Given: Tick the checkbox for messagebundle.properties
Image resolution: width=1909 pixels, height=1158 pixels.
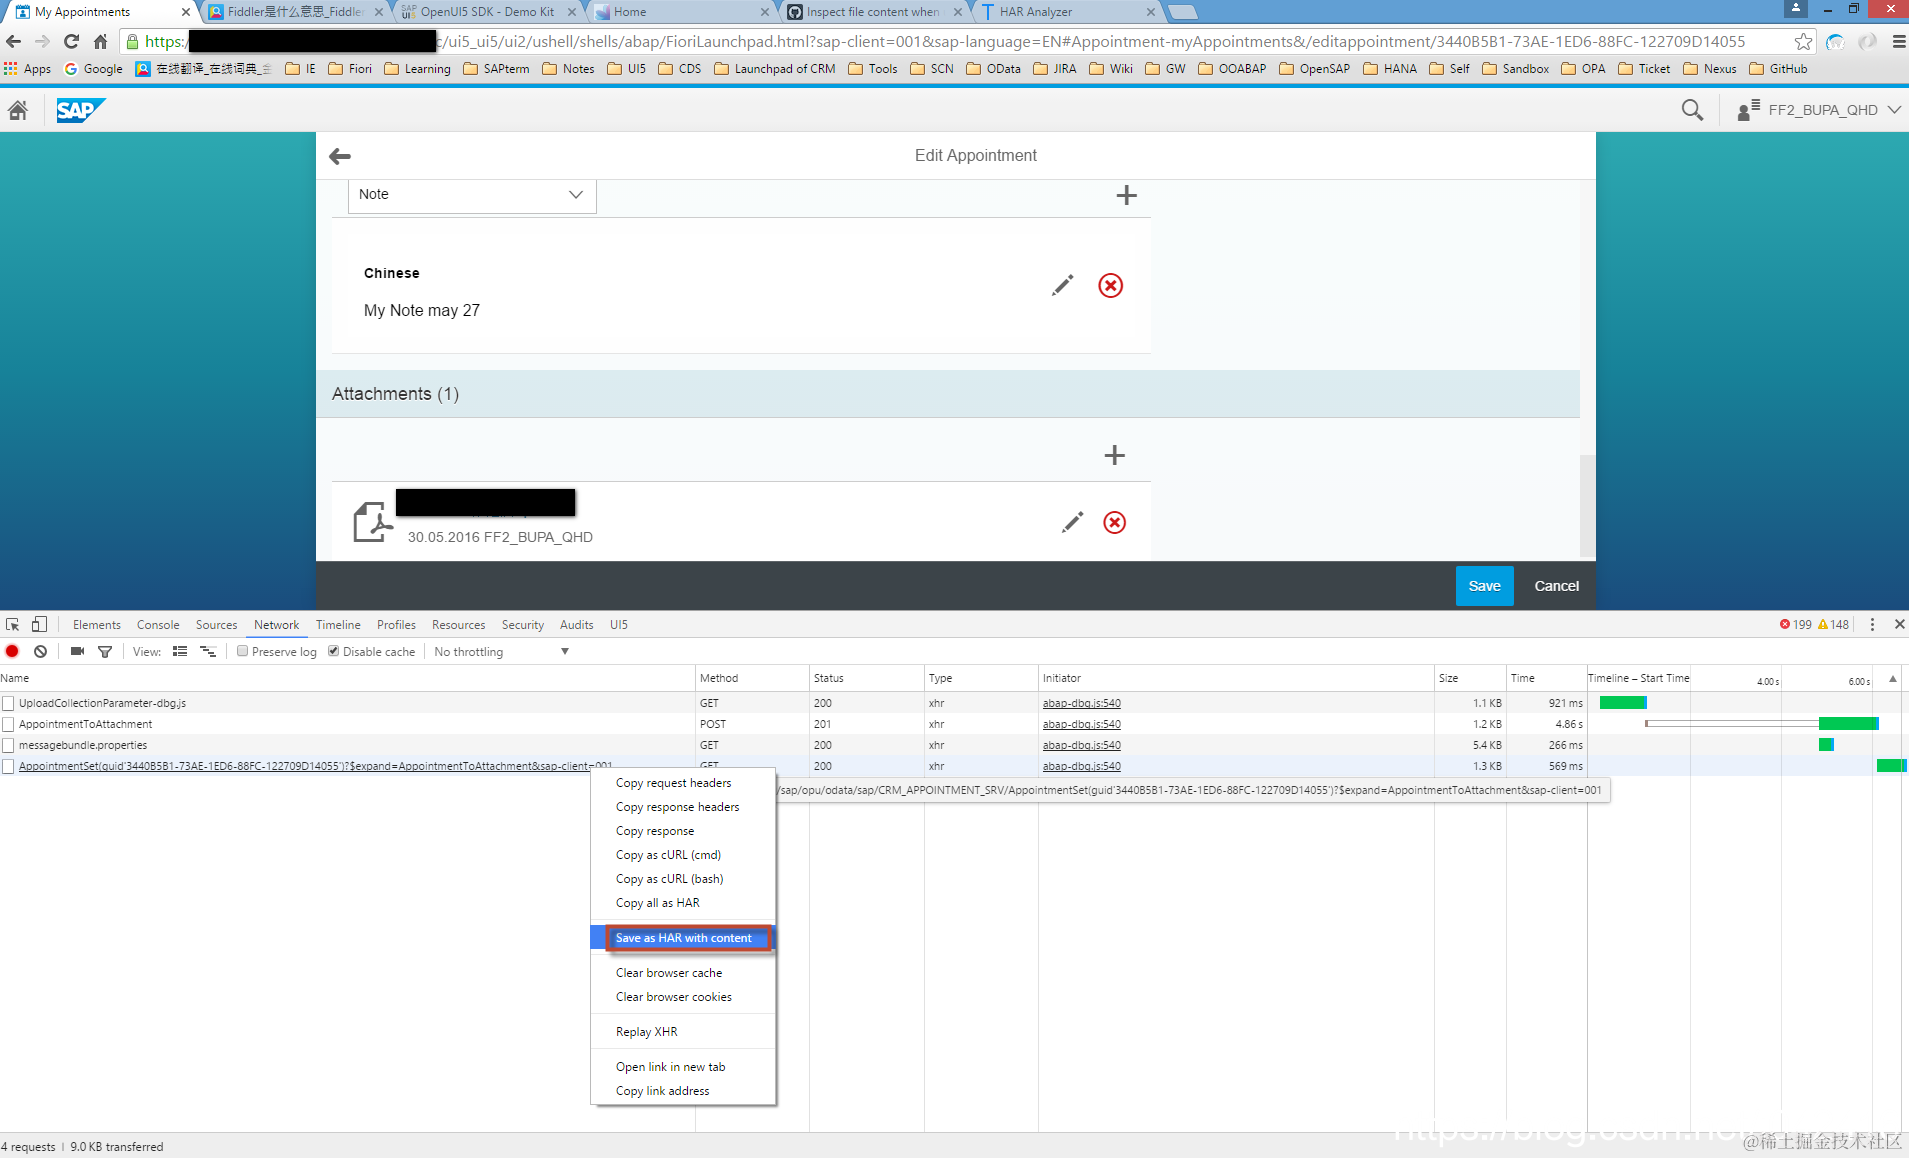Looking at the screenshot, I should (x=8, y=745).
